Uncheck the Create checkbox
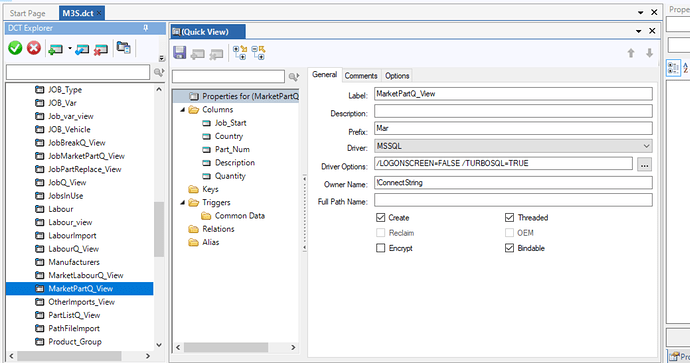The image size is (690, 363). tap(381, 218)
